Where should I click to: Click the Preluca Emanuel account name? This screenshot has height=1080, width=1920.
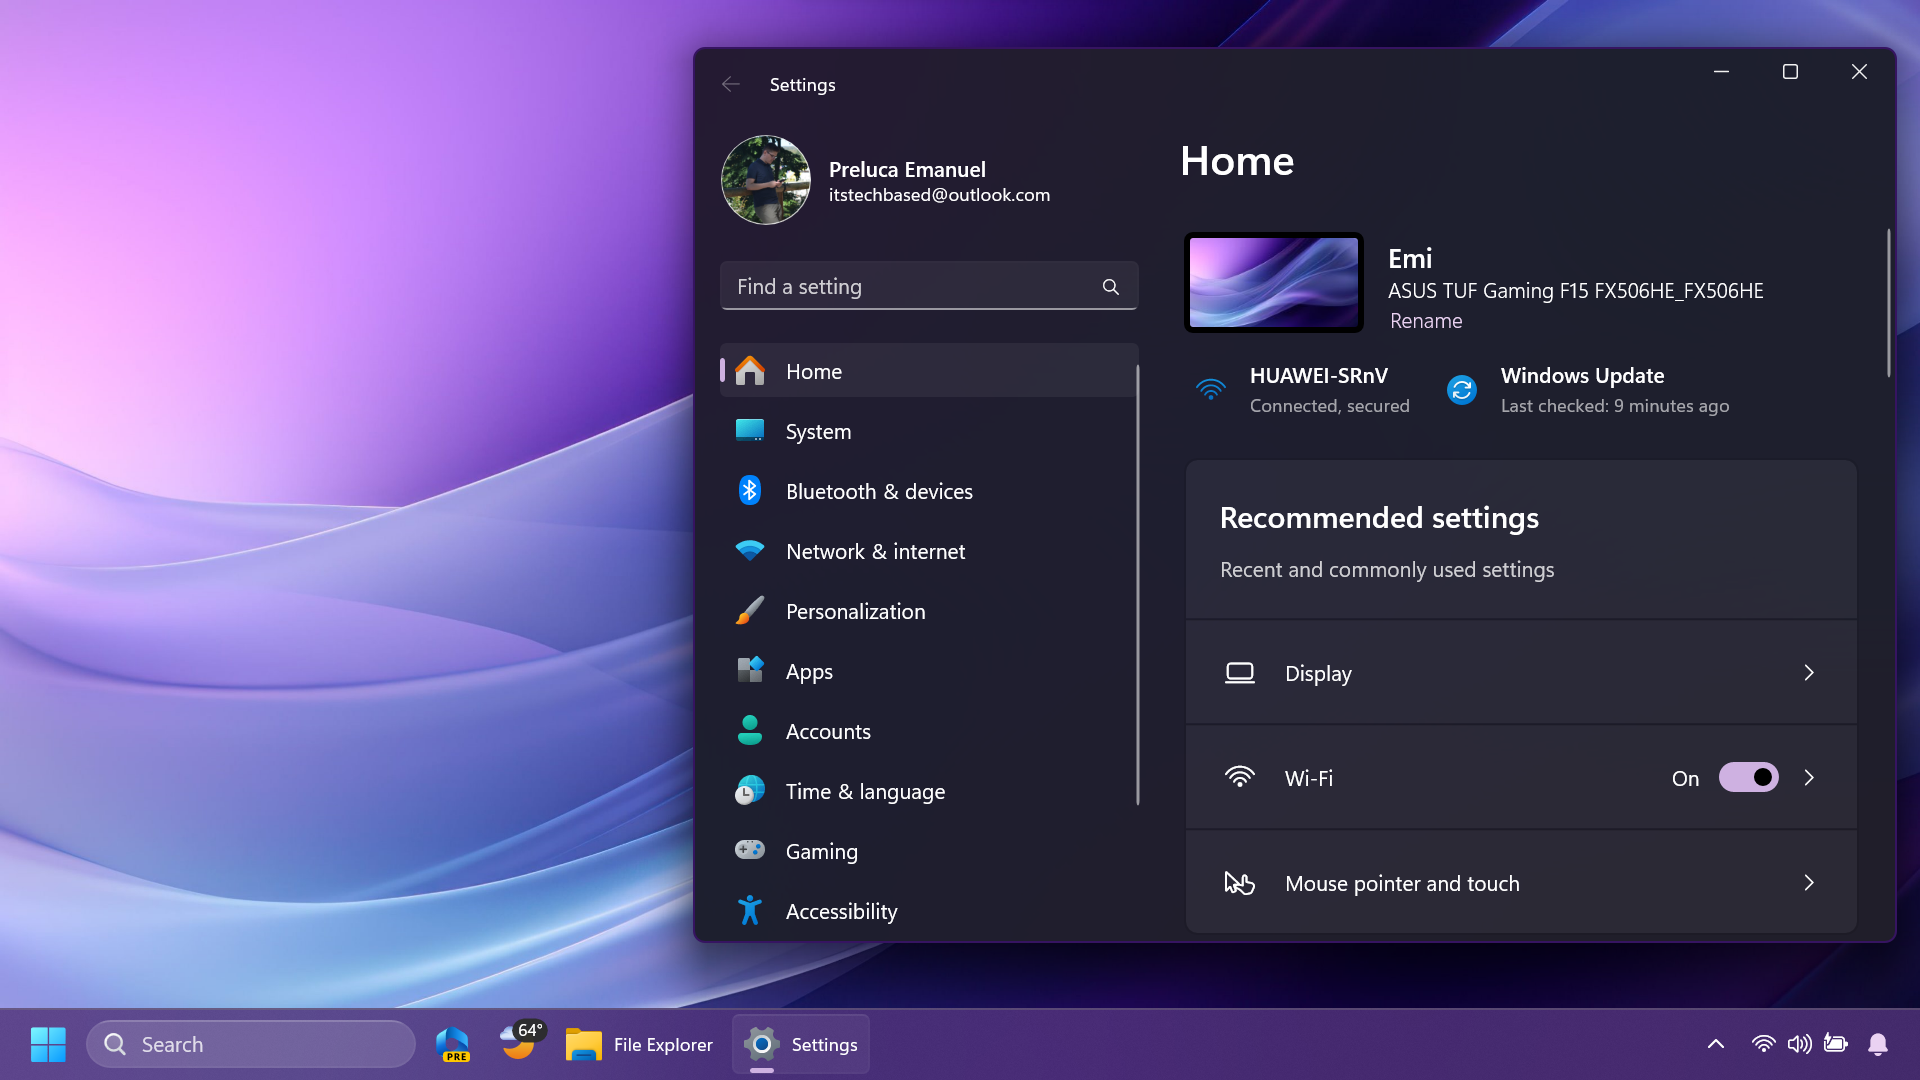[907, 169]
